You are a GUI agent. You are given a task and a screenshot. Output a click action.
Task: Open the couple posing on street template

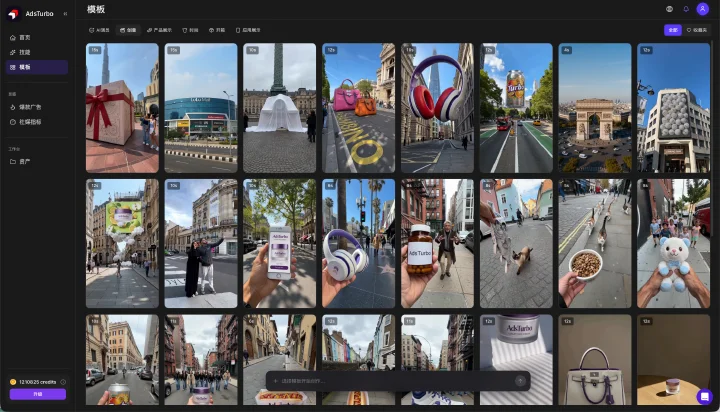point(201,243)
